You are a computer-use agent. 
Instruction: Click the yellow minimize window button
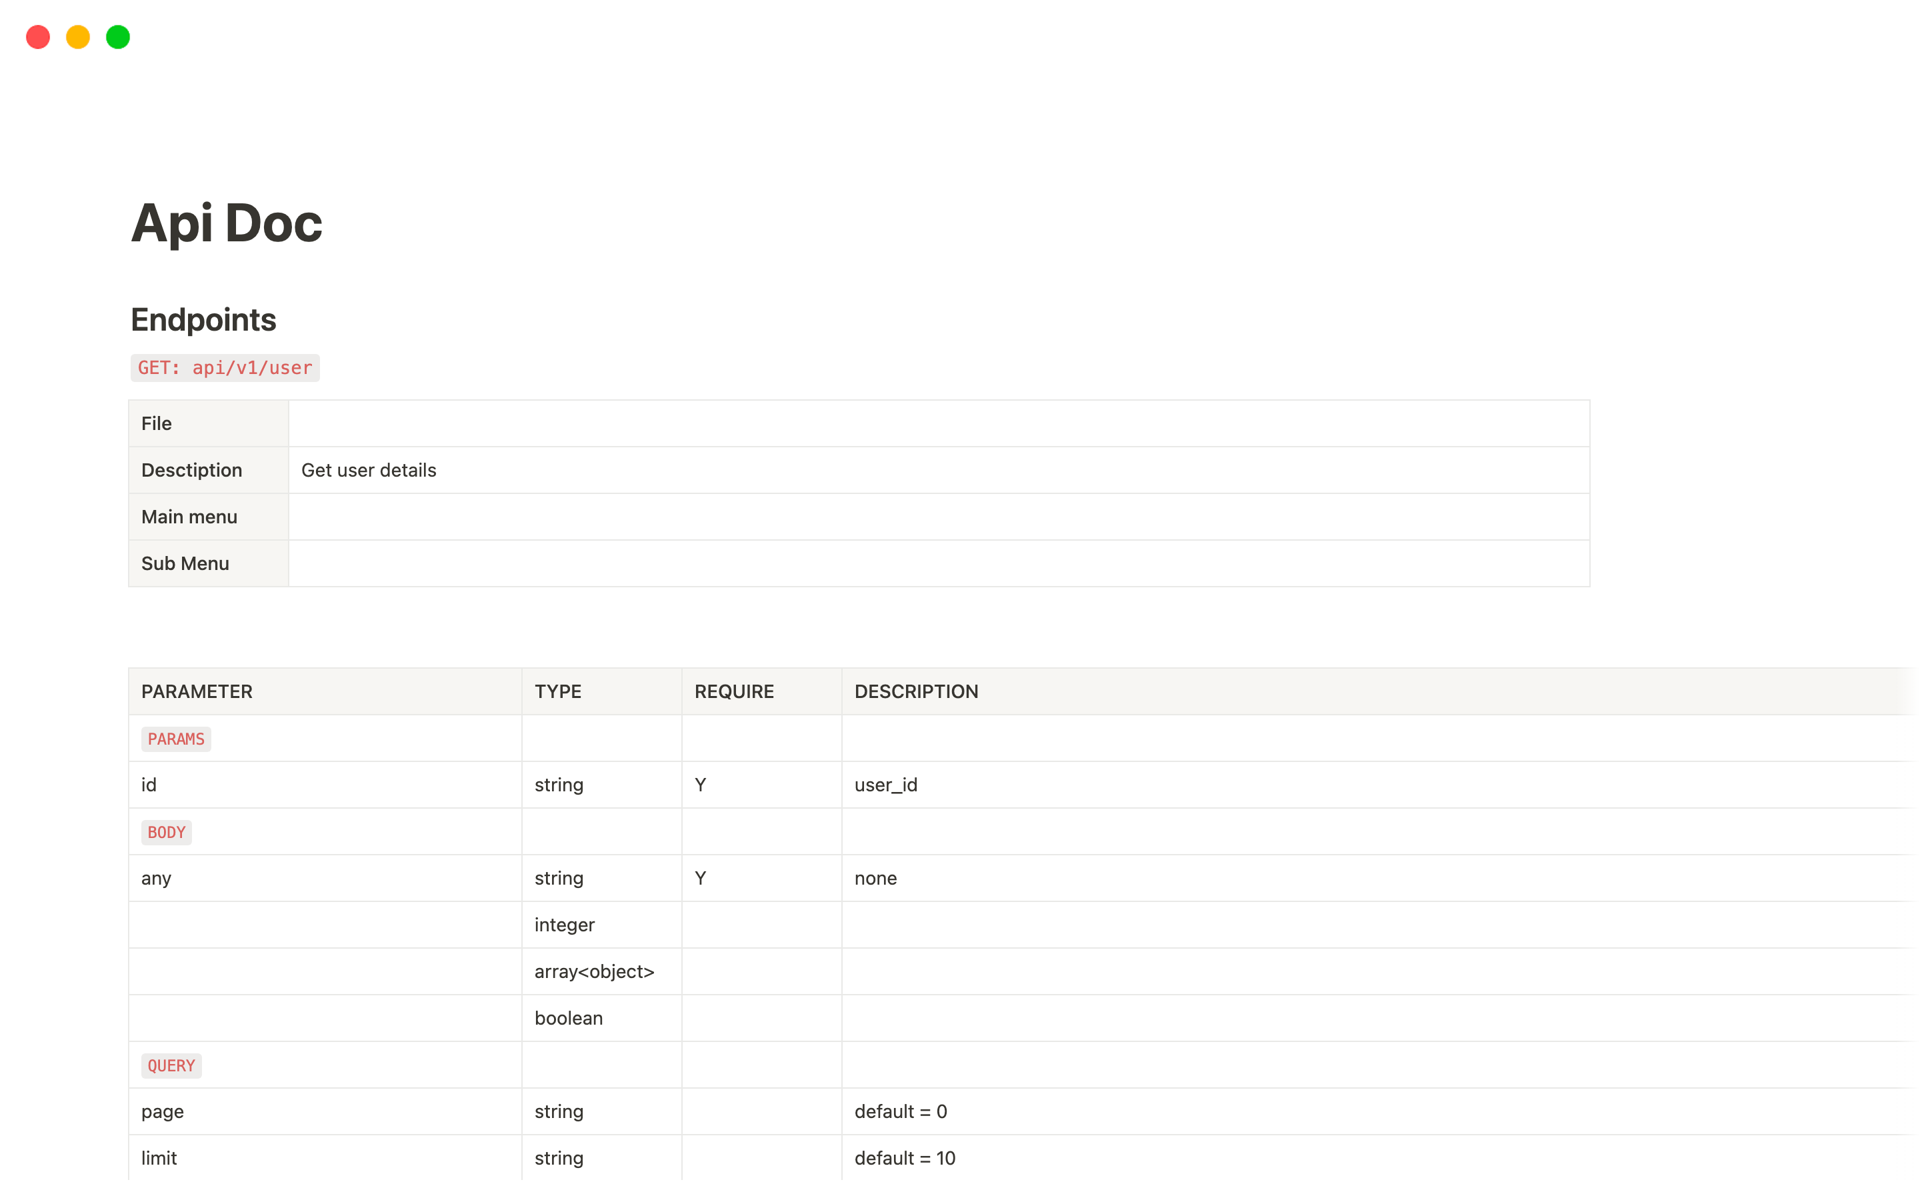tap(78, 37)
